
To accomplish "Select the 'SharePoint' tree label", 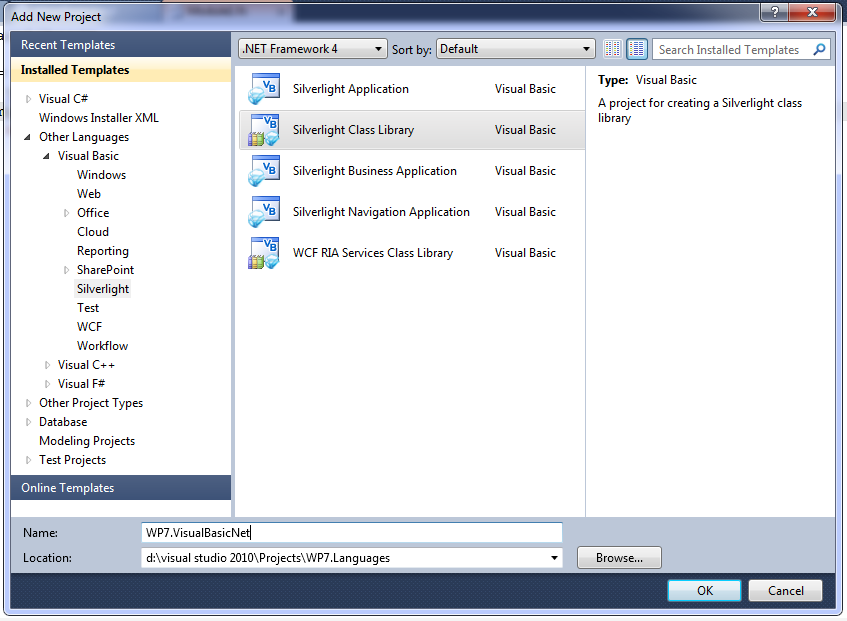I will point(105,270).
